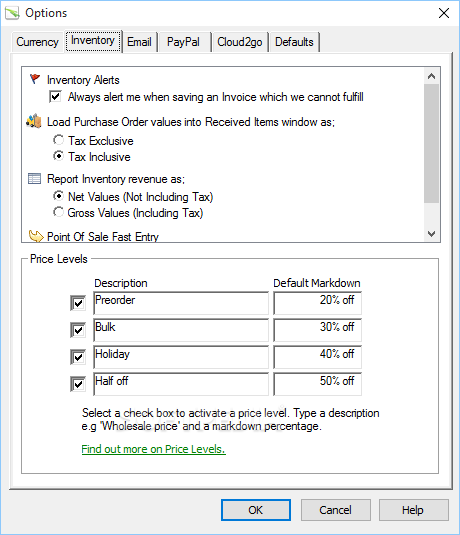The width and height of the screenshot is (460, 535).
Task: Click the 20% off markdown field
Action: tap(317, 303)
